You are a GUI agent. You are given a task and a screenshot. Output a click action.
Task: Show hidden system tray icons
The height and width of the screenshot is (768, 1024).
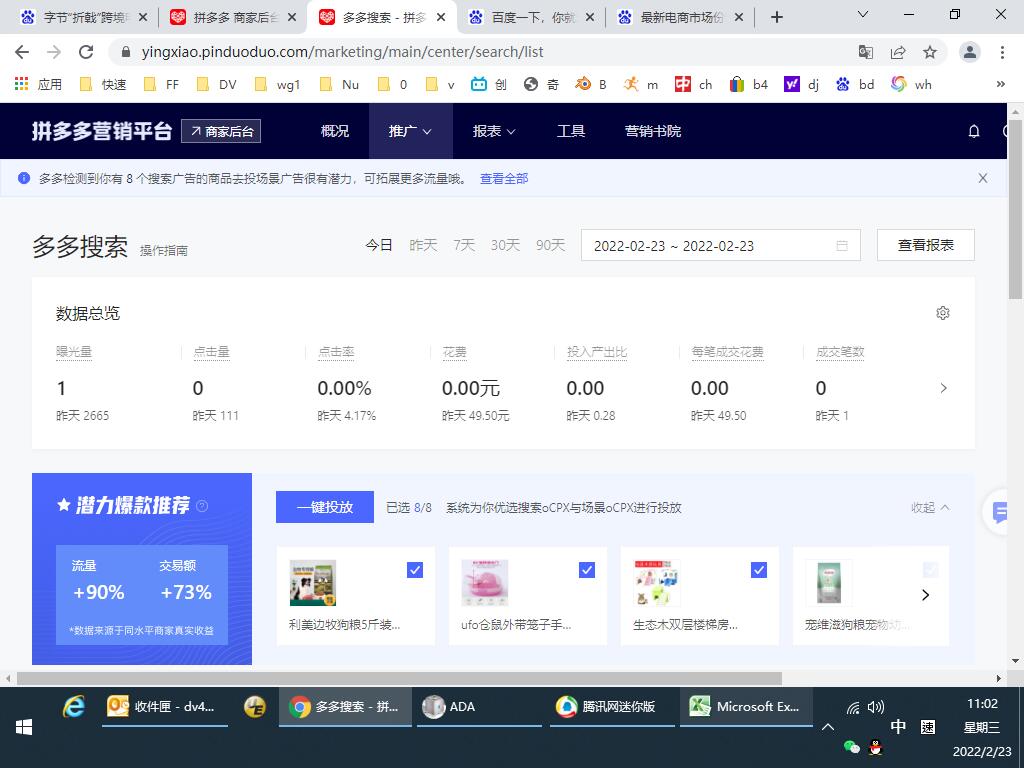point(827,727)
